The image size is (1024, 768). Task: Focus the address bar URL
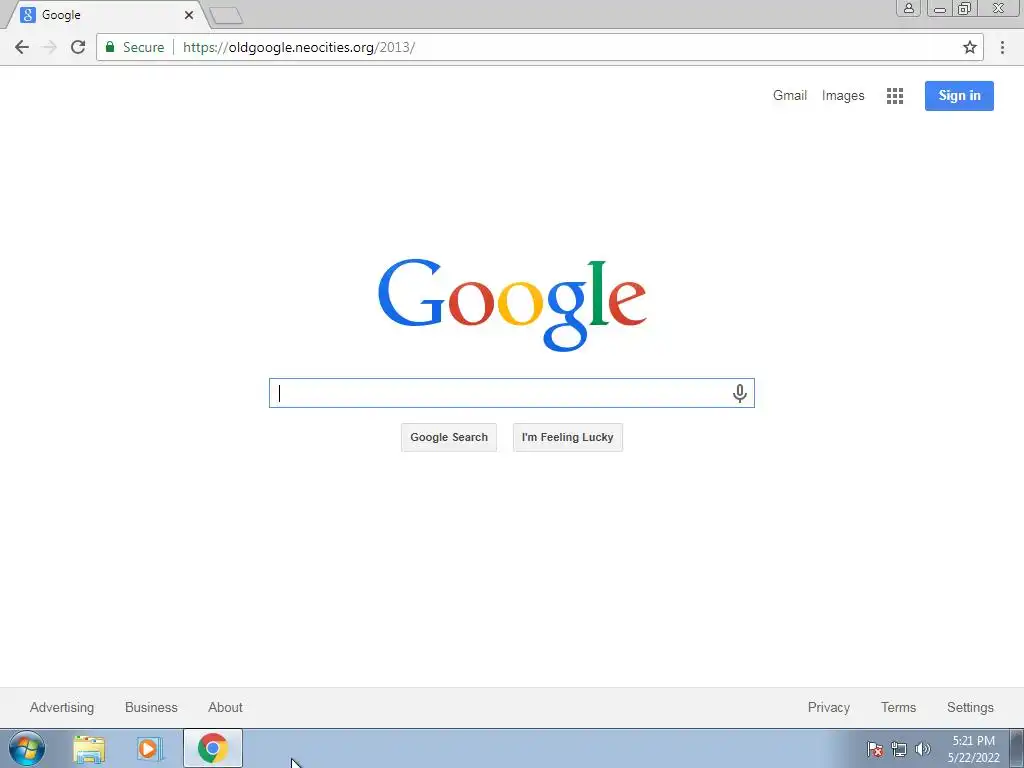click(299, 47)
